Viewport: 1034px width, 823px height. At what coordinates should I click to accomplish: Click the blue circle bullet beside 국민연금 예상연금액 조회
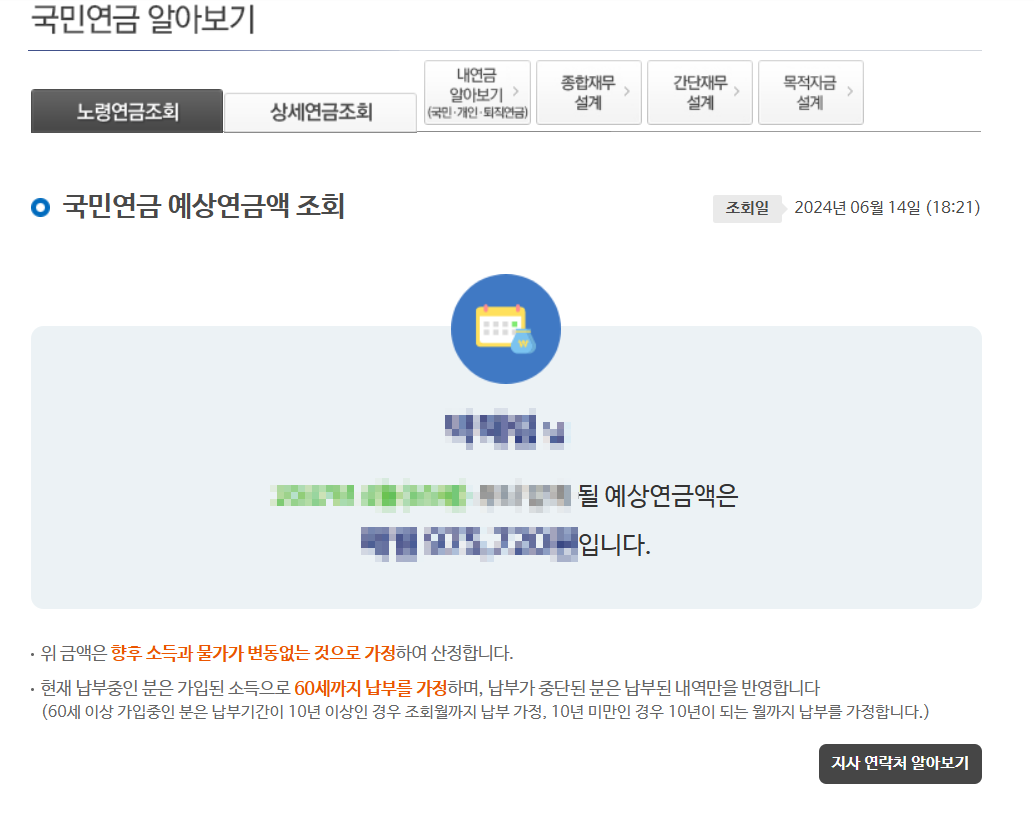tap(40, 208)
